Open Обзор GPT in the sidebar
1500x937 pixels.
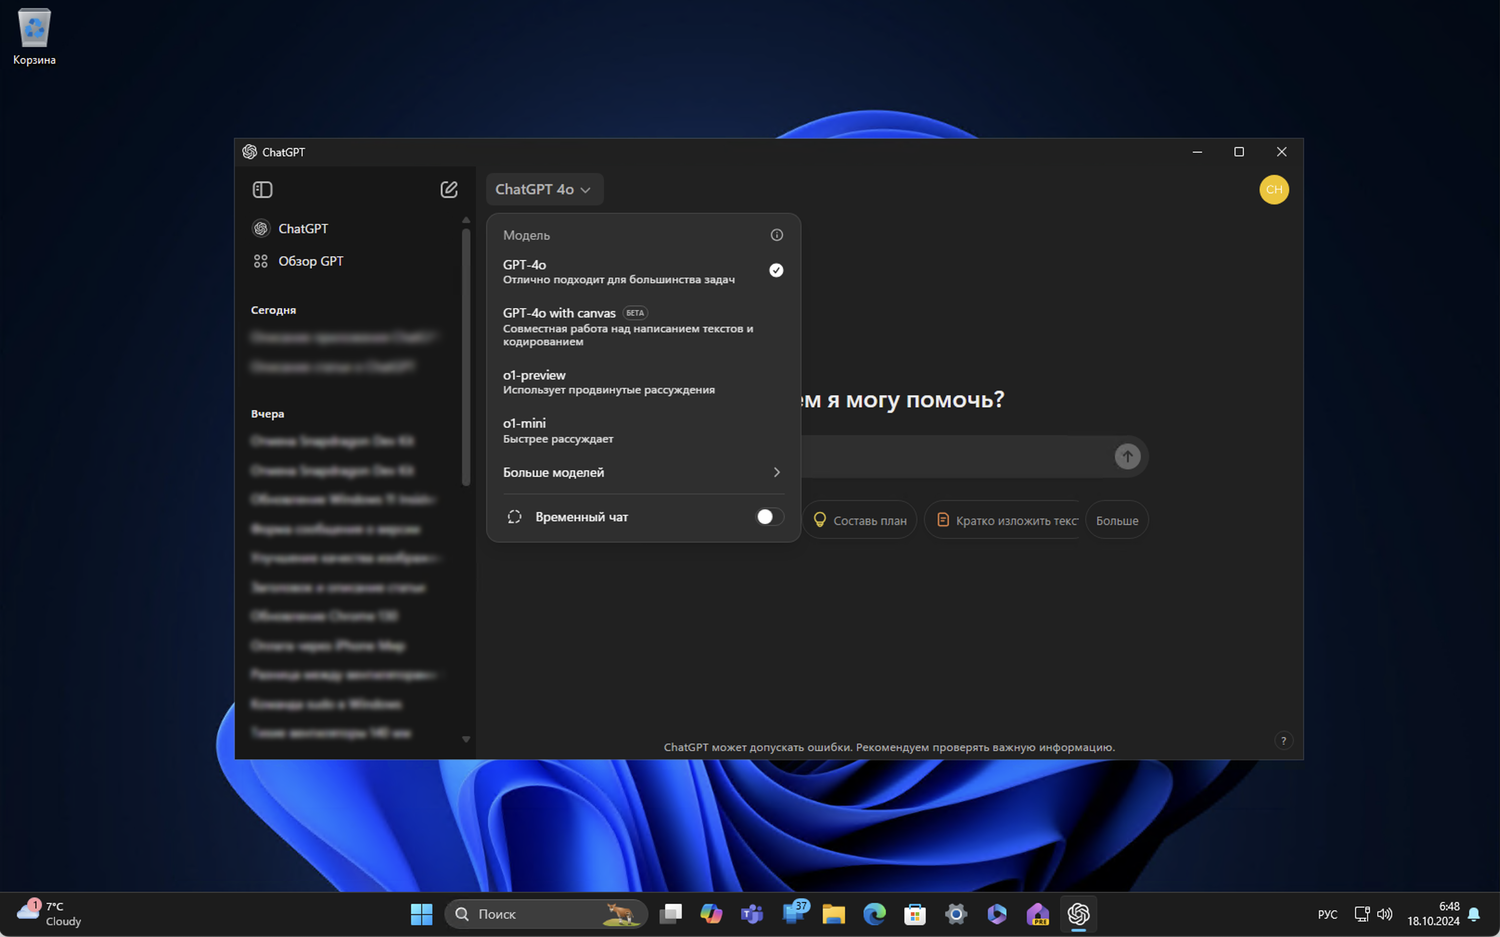(x=355, y=261)
